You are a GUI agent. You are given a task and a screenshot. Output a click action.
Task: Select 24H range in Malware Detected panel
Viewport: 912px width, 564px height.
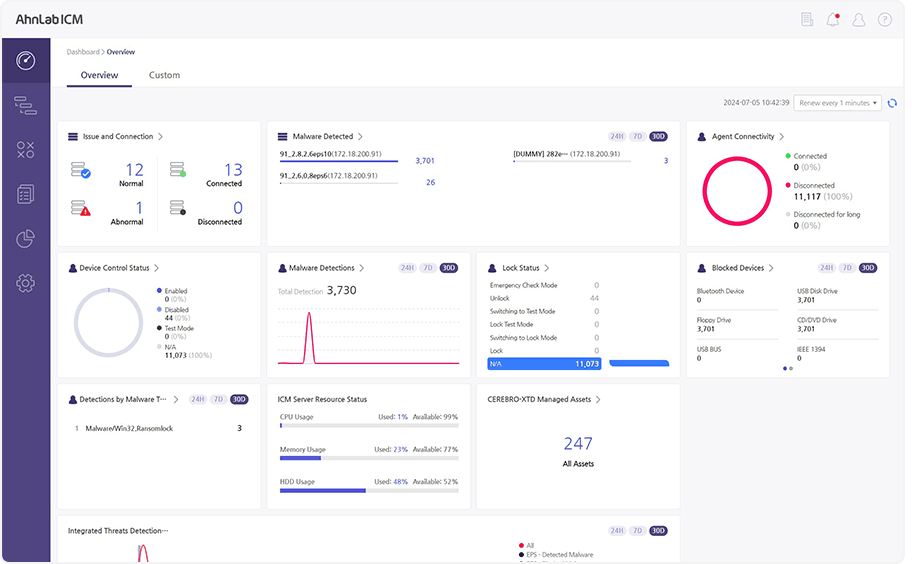(617, 137)
